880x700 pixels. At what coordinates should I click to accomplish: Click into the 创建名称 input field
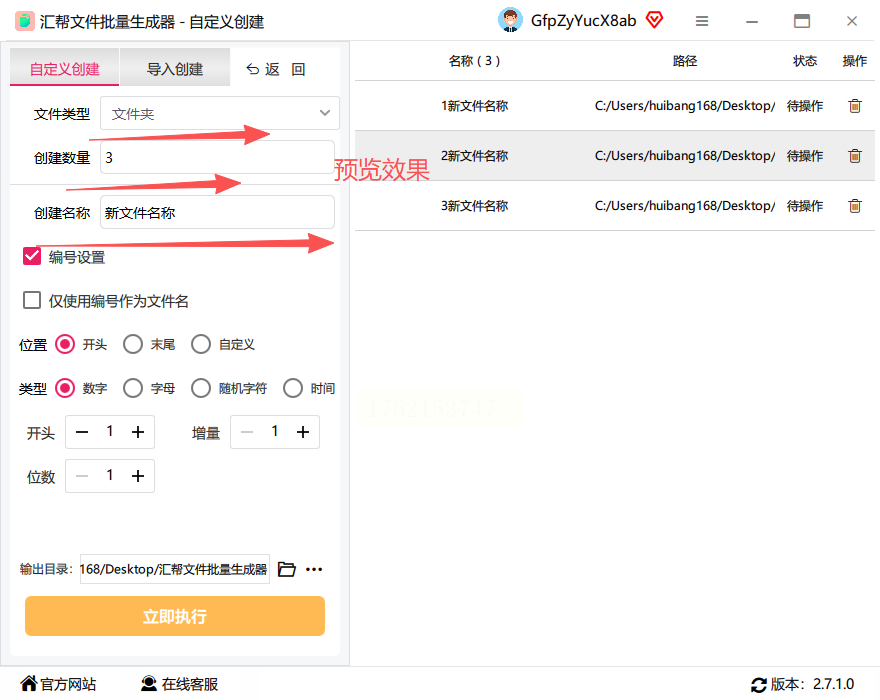(218, 212)
